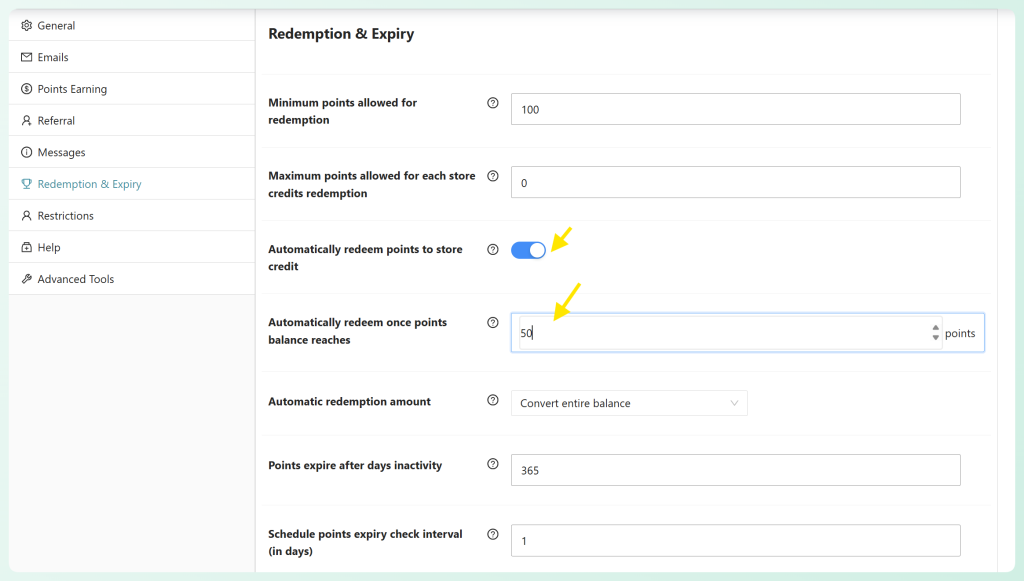
Task: Open Emails settings menu item
Action: coord(132,57)
